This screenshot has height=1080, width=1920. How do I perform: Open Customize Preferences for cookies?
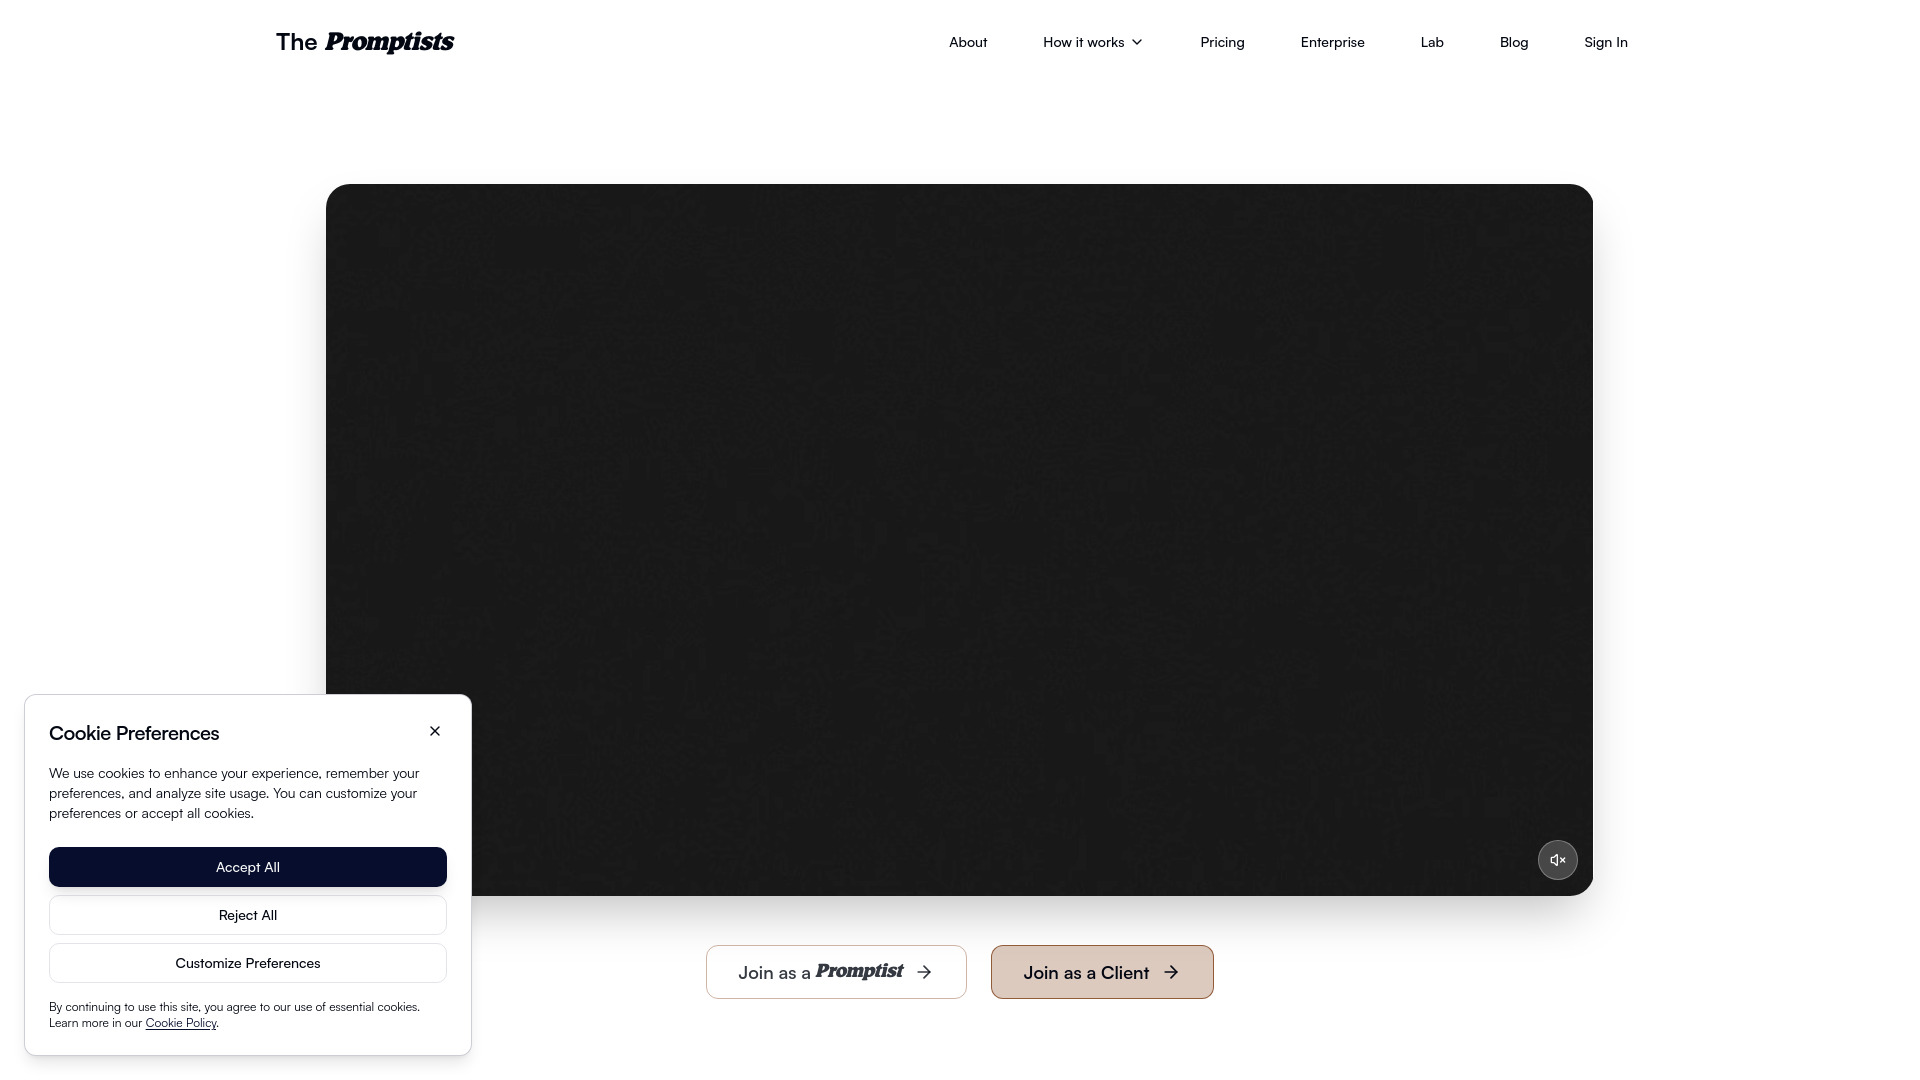pos(248,963)
